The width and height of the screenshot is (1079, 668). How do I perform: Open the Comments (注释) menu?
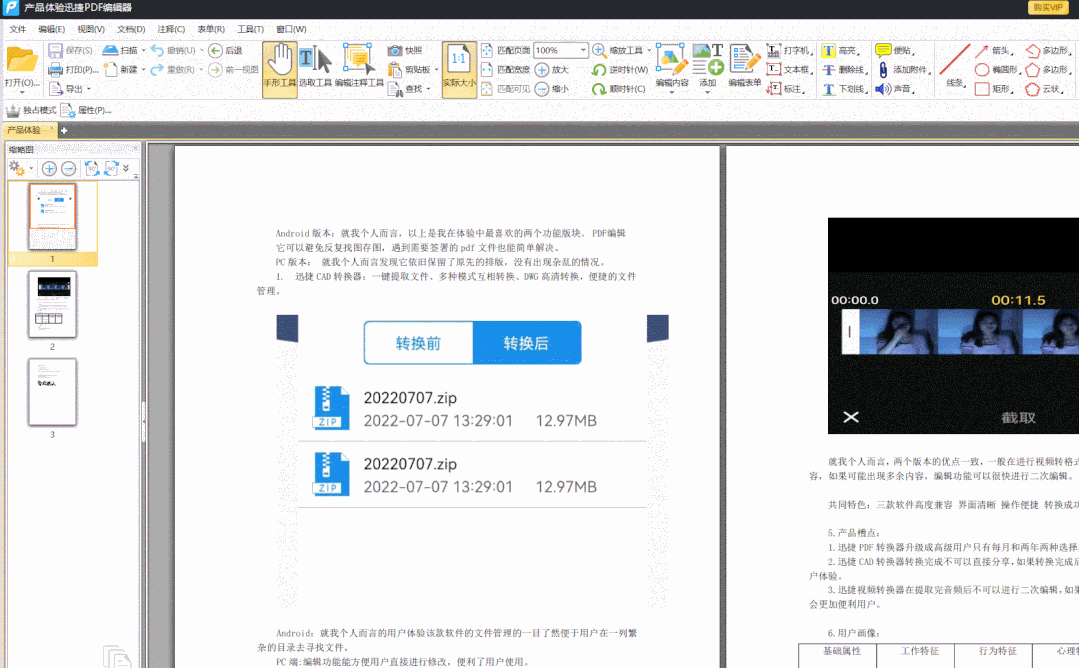point(171,29)
